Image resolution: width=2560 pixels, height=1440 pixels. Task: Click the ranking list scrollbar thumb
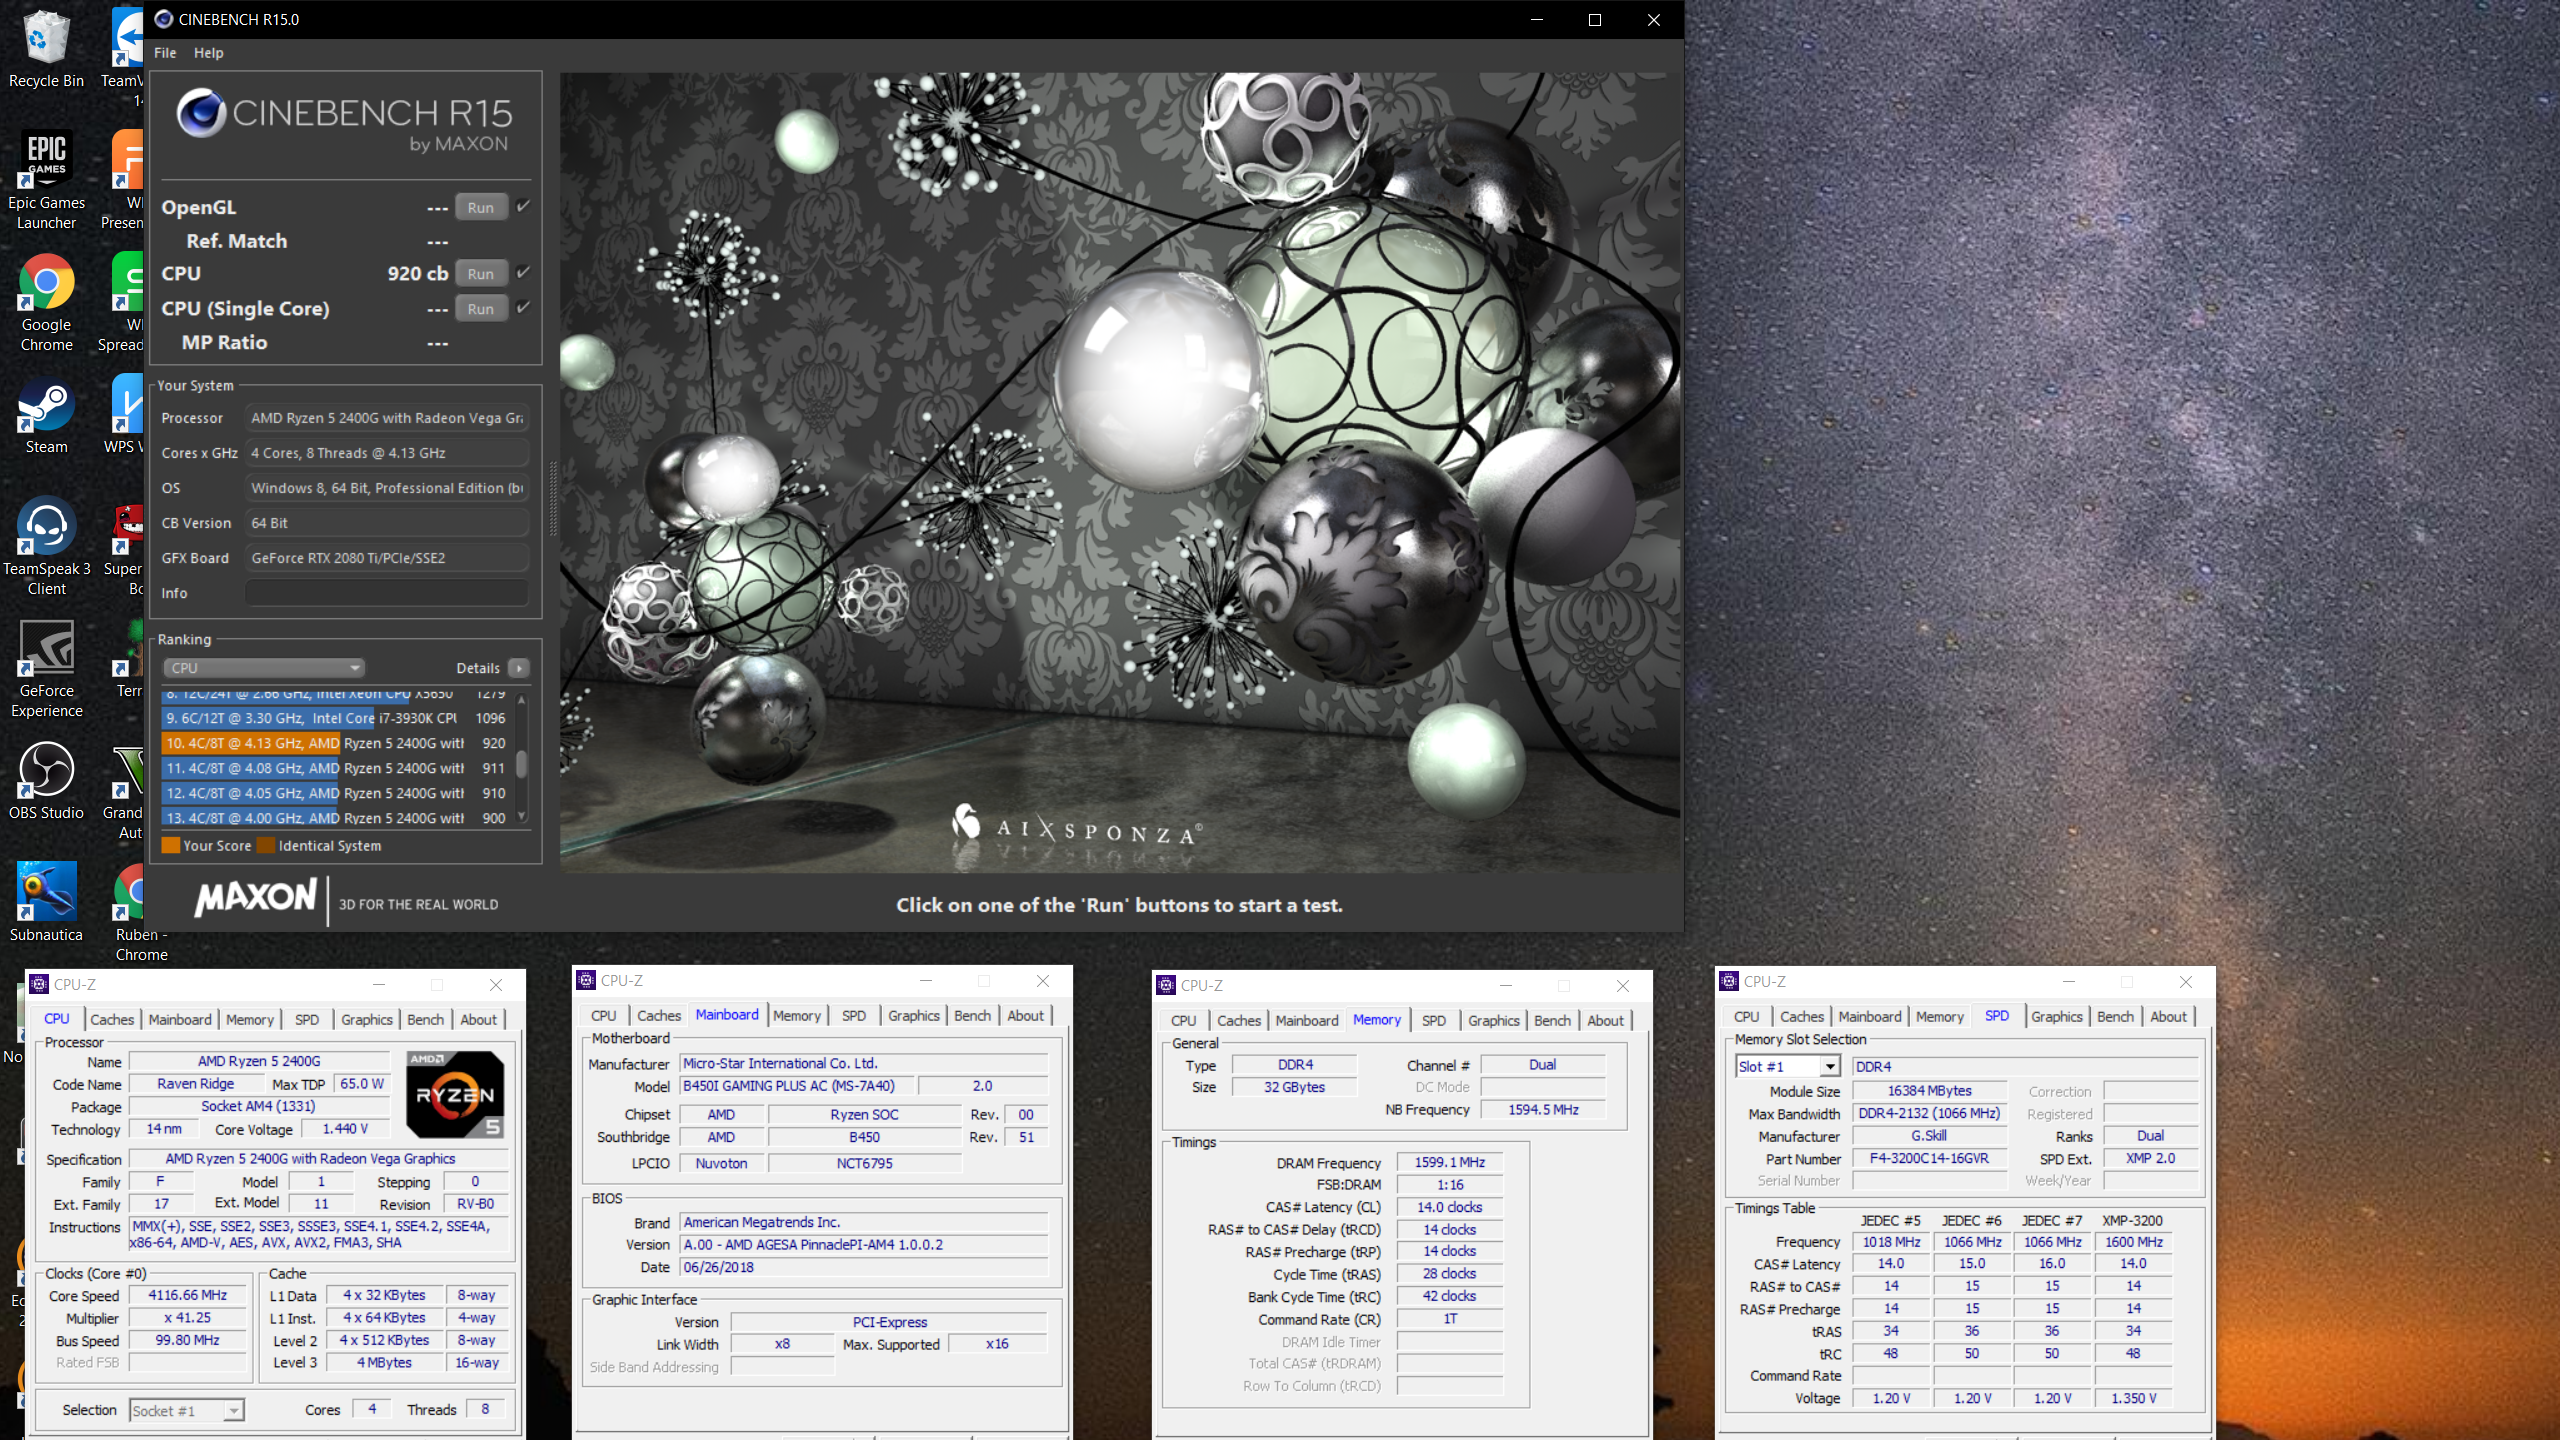[x=521, y=765]
